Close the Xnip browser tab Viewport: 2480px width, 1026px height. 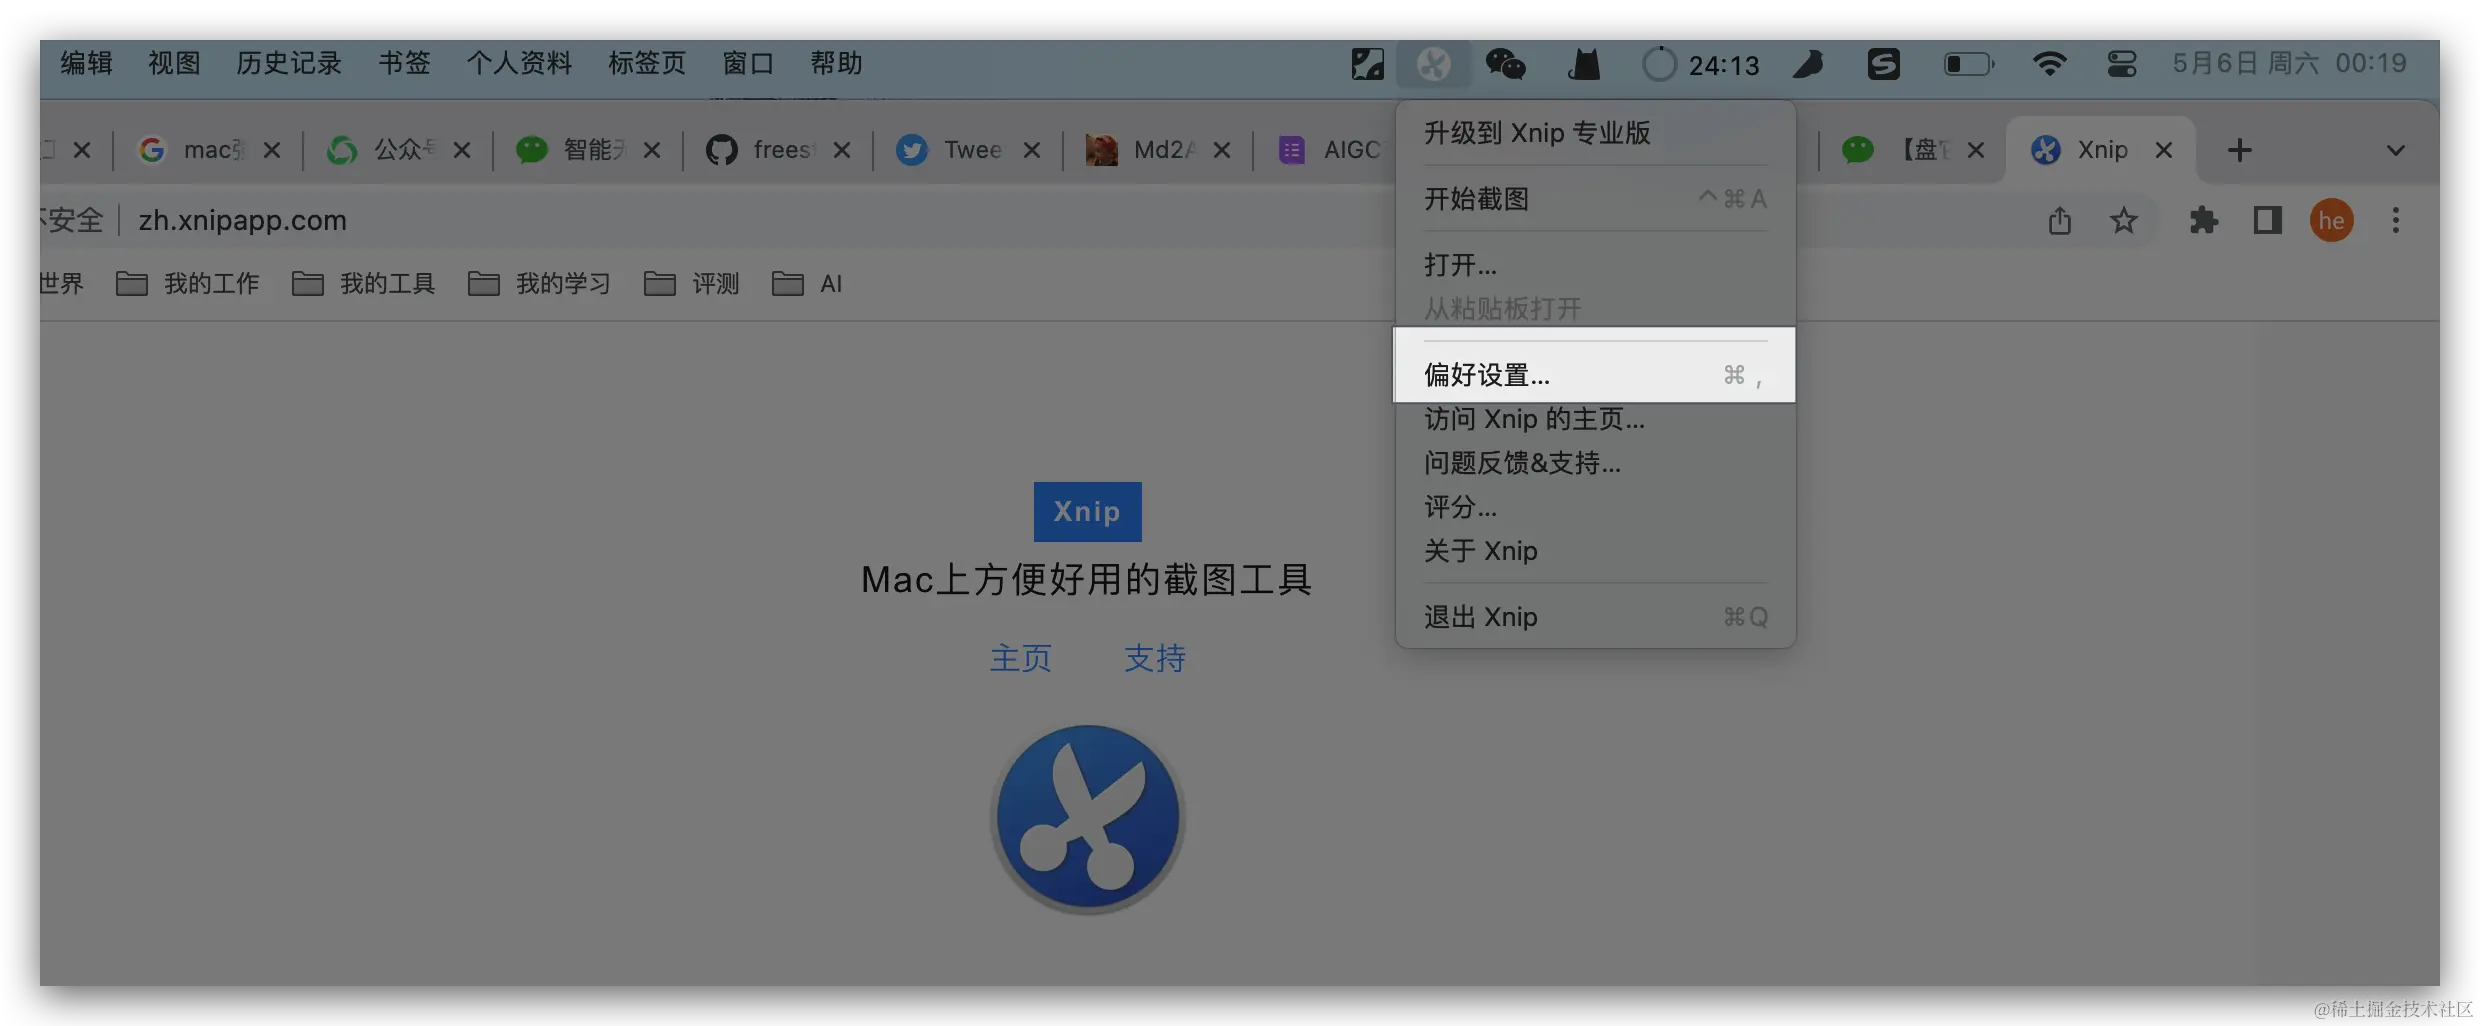click(x=2164, y=150)
